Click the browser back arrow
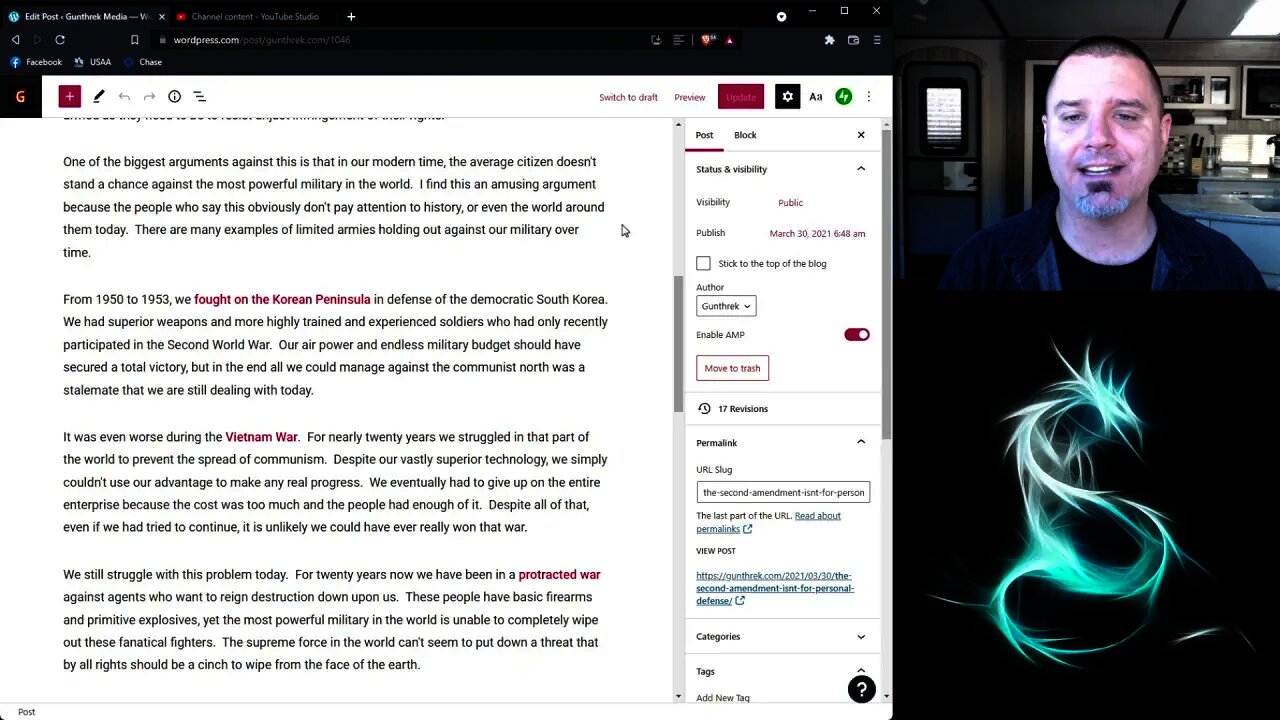Screen dimensions: 1280x720 15,40
